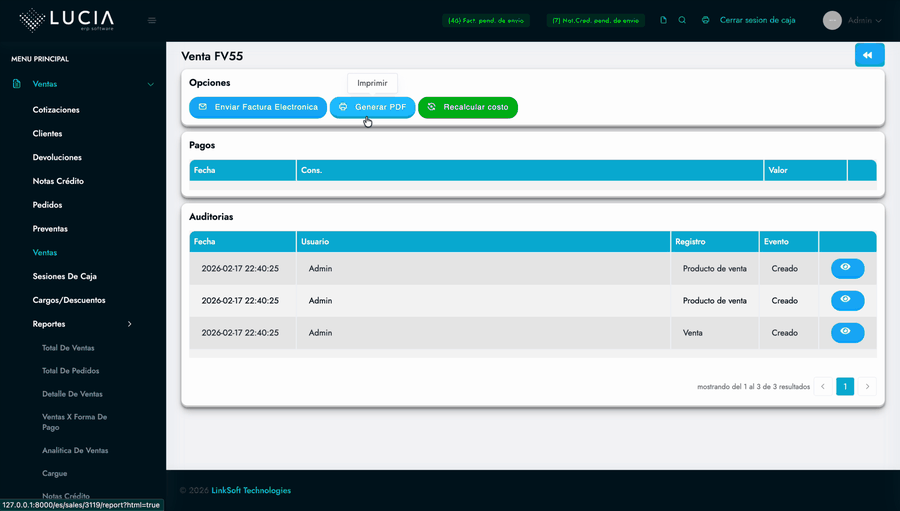Viewport: 900px width, 511px height.
Task: Click the LinkSoft Technologies footer link
Action: coord(251,491)
